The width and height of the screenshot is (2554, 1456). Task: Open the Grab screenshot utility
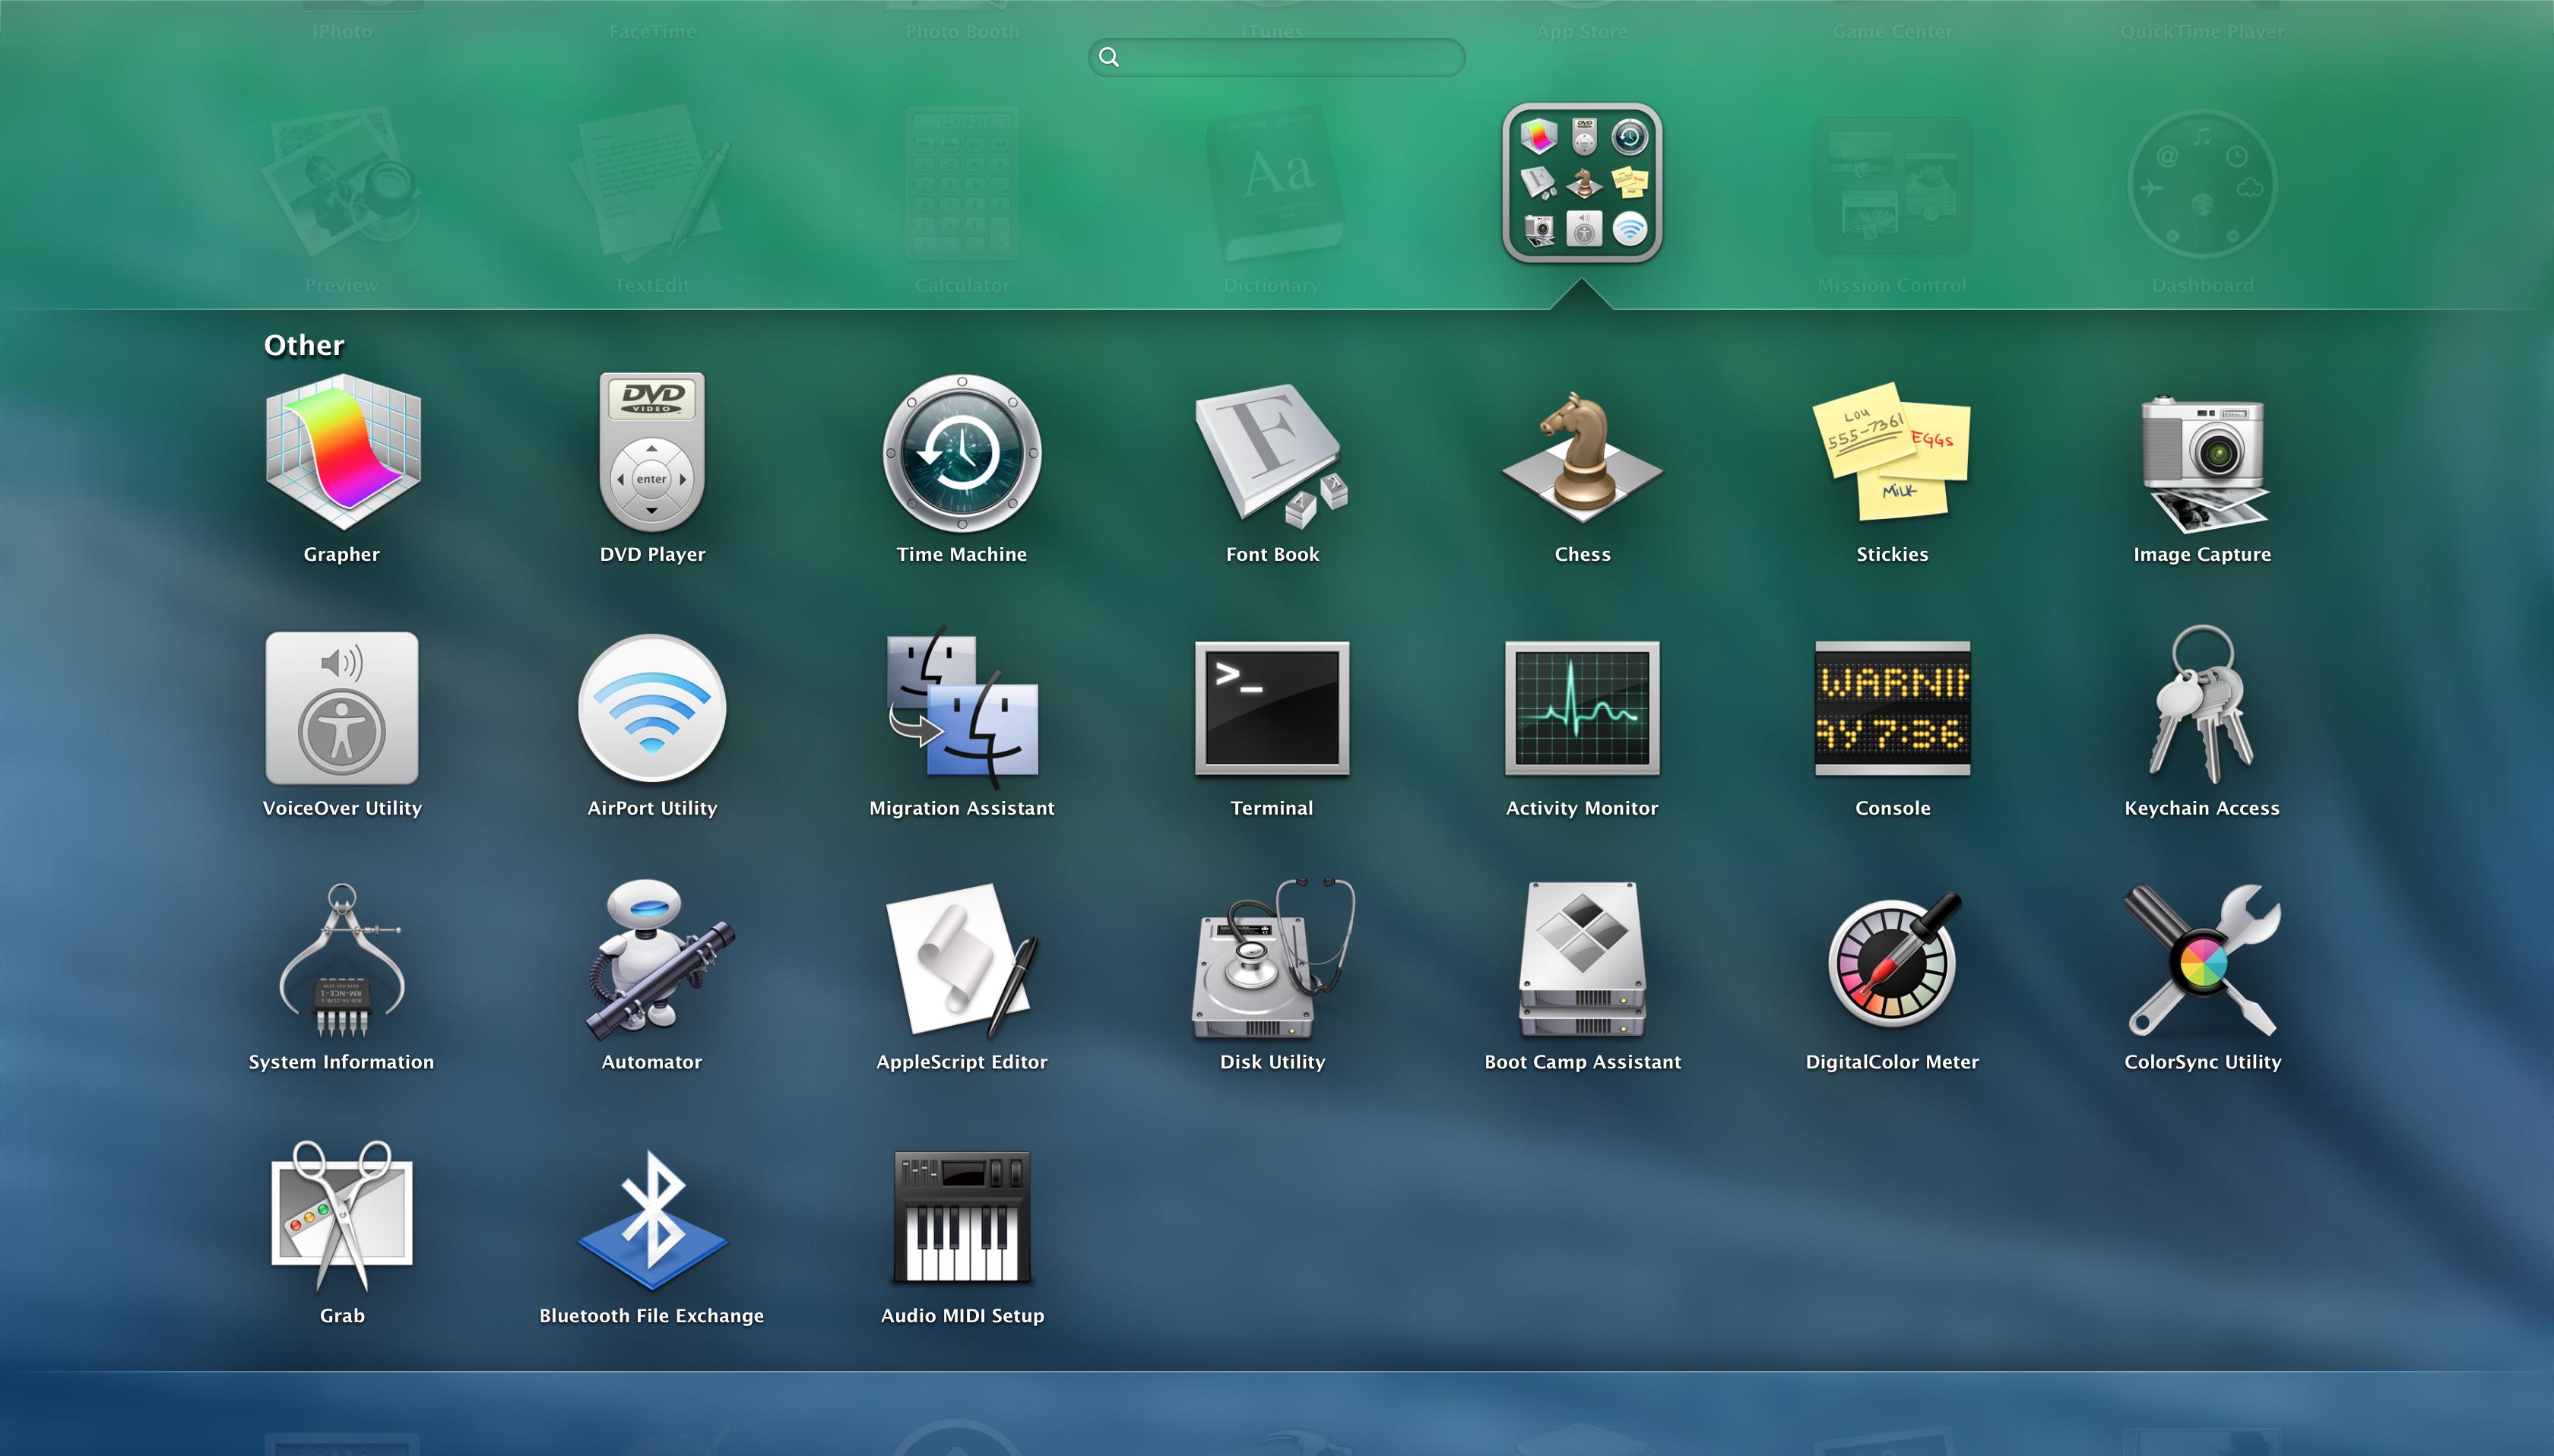tap(342, 1216)
